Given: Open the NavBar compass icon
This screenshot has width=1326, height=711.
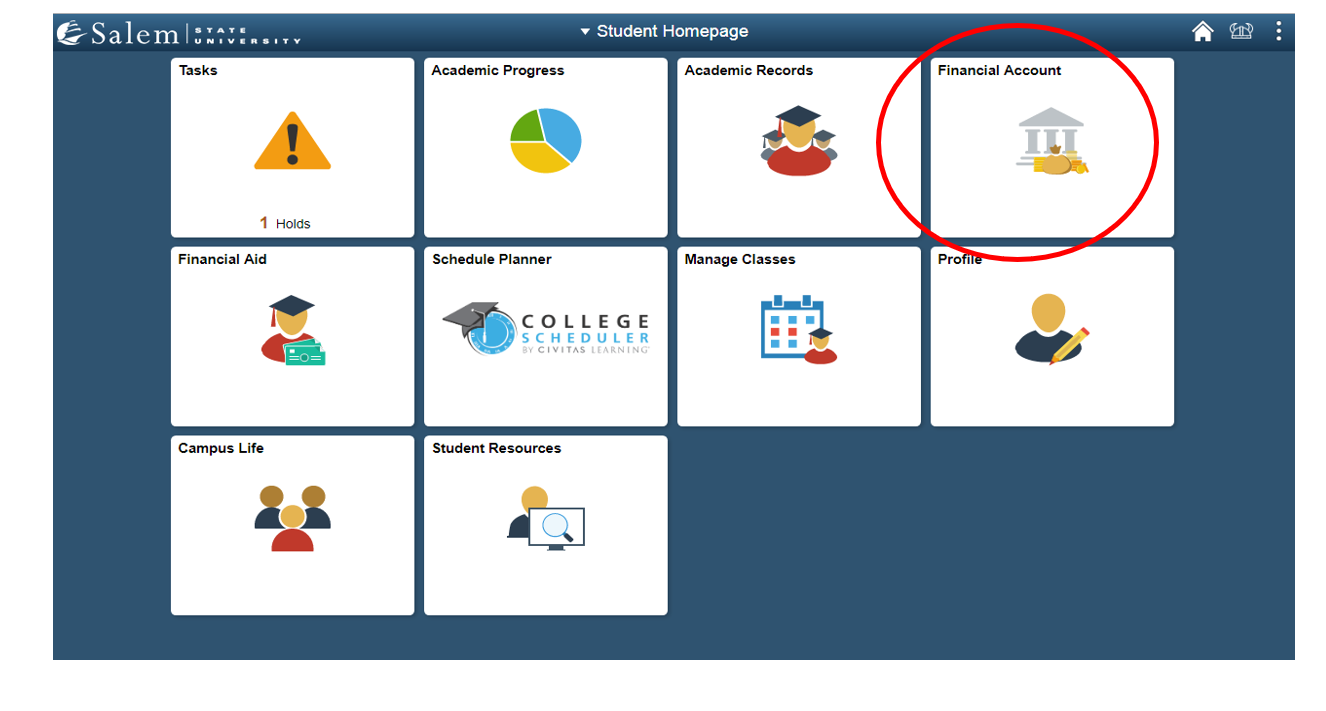Looking at the screenshot, I should (1241, 31).
